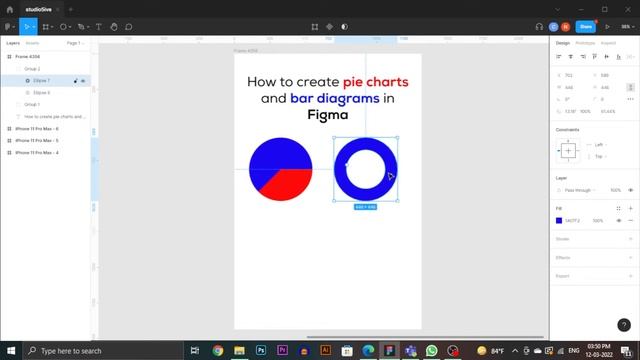Open Photoshop from the taskbar
Image resolution: width=640 pixels, height=360 pixels.
tap(261, 351)
